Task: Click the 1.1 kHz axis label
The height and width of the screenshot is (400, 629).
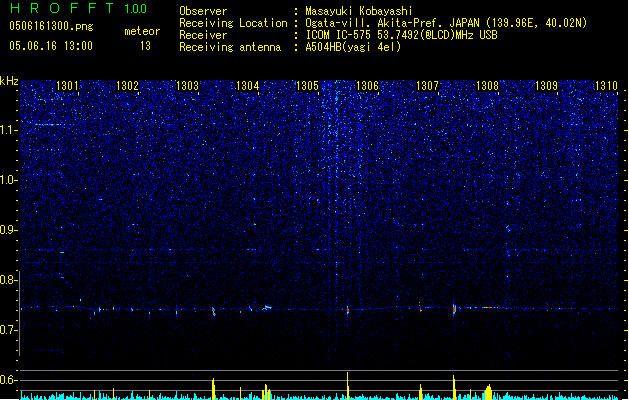Action: 8,130
